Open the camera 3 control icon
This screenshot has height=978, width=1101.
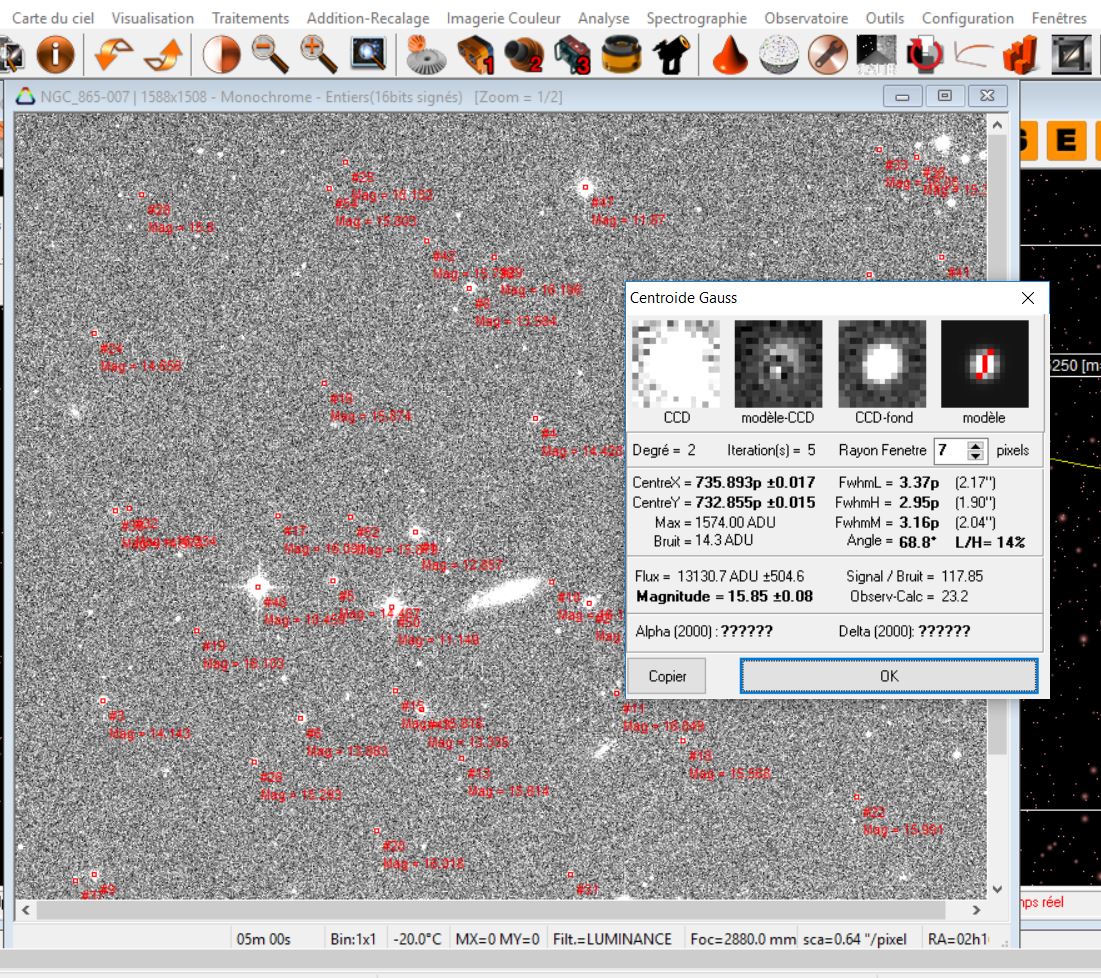pos(573,55)
